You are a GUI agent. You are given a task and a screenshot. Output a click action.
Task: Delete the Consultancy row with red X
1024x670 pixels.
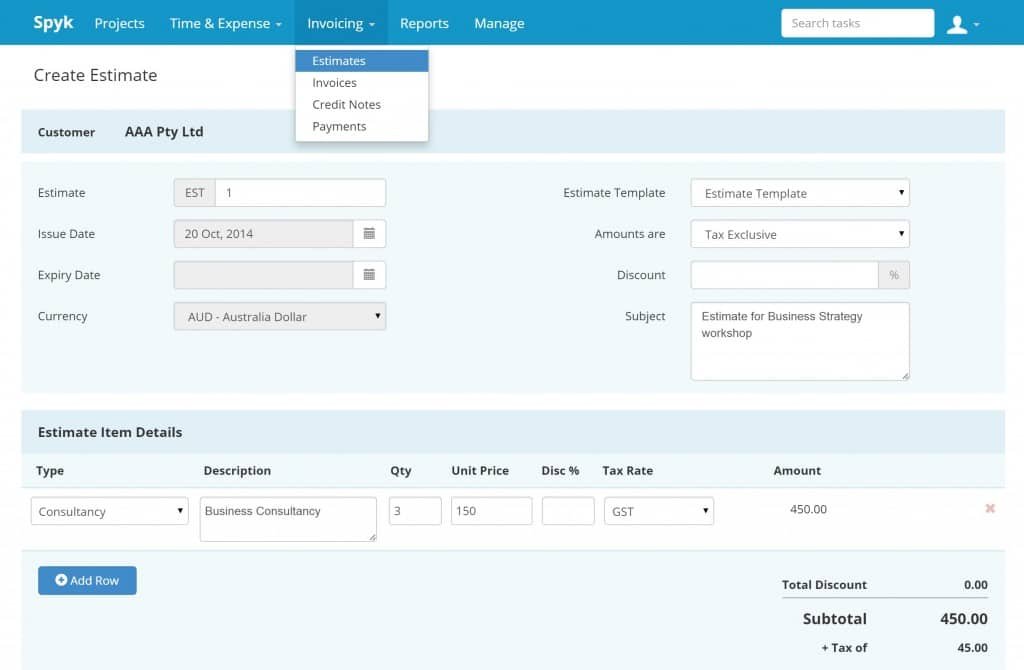pyautogui.click(x=989, y=509)
